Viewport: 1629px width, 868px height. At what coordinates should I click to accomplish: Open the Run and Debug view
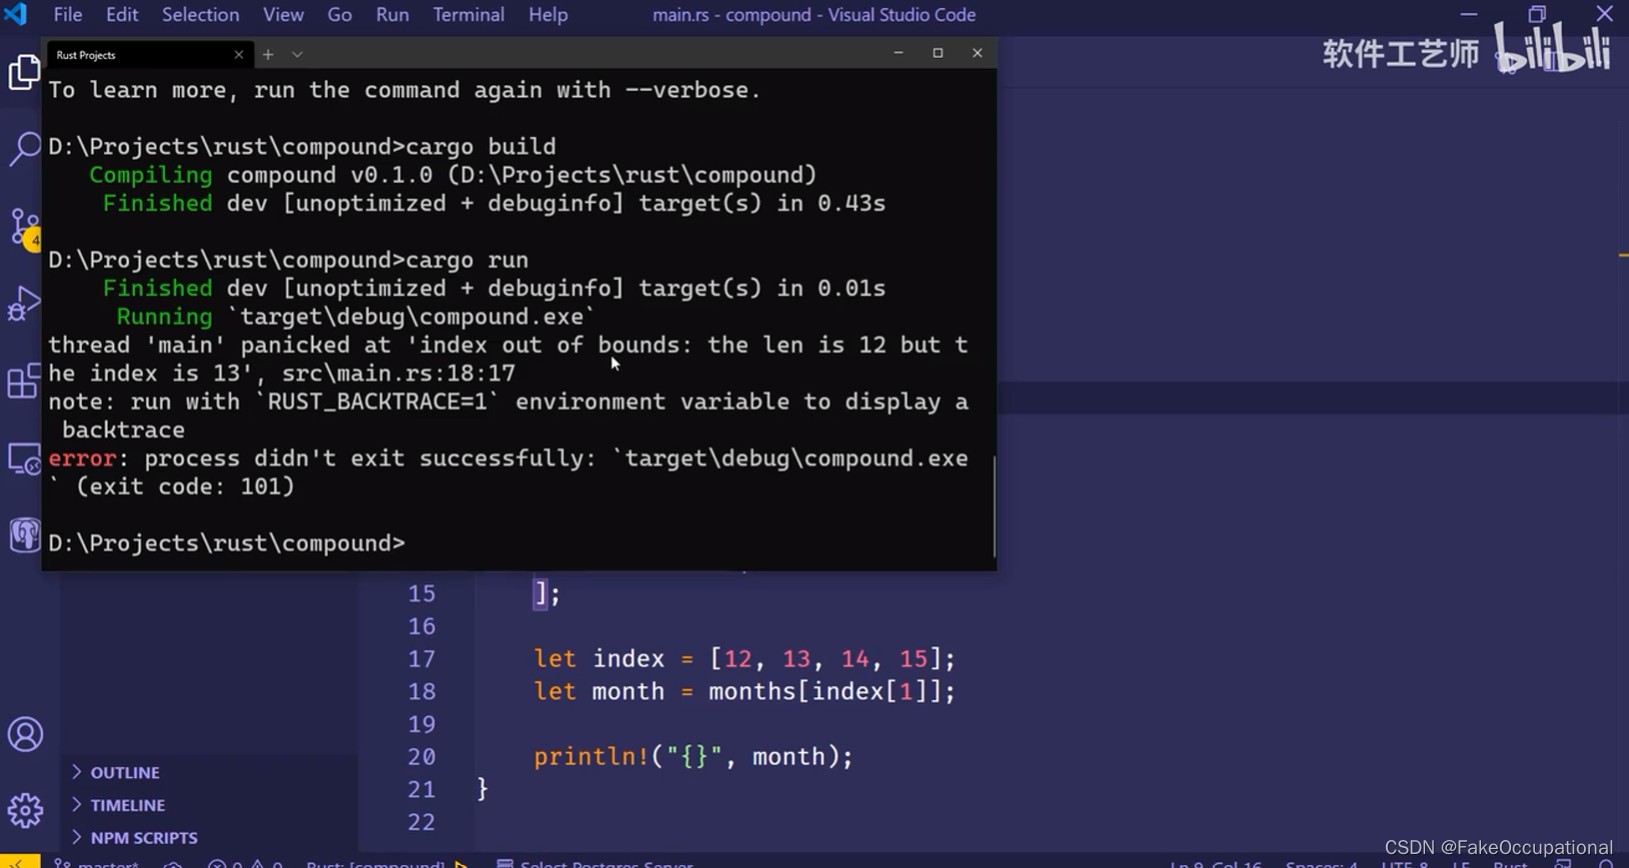[x=24, y=303]
